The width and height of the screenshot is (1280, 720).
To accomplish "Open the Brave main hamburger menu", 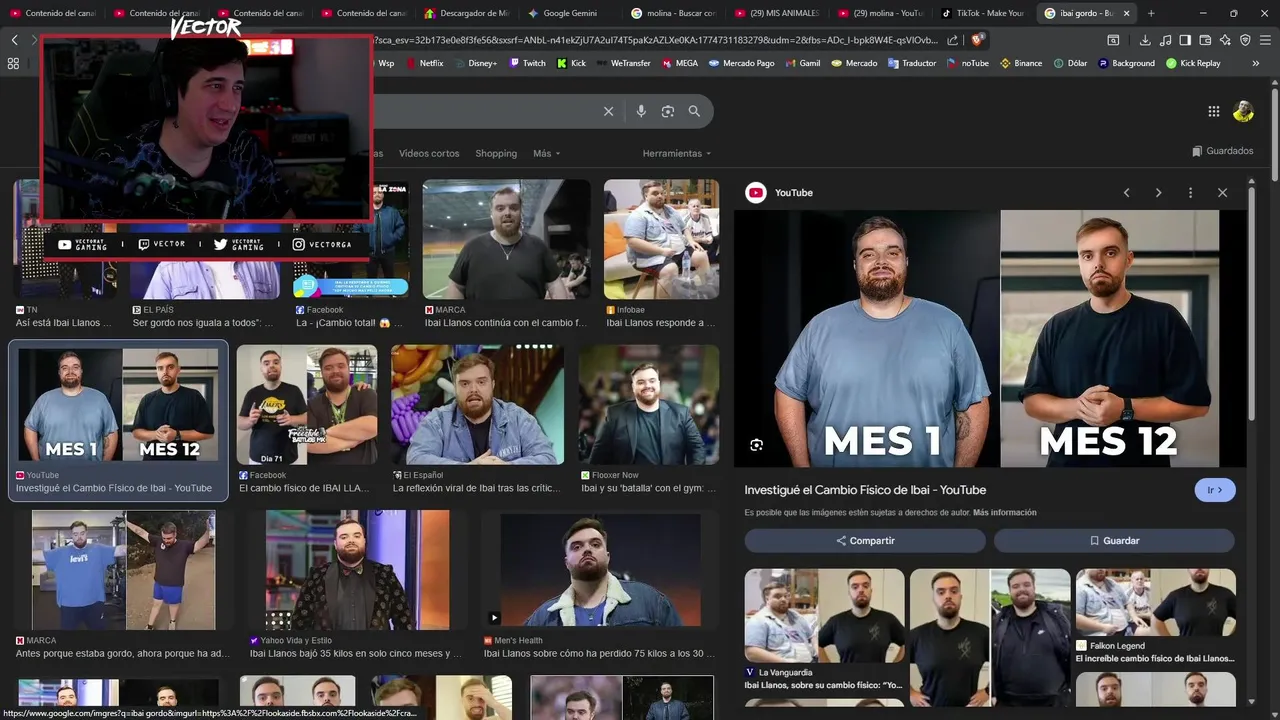I will [x=1265, y=40].
